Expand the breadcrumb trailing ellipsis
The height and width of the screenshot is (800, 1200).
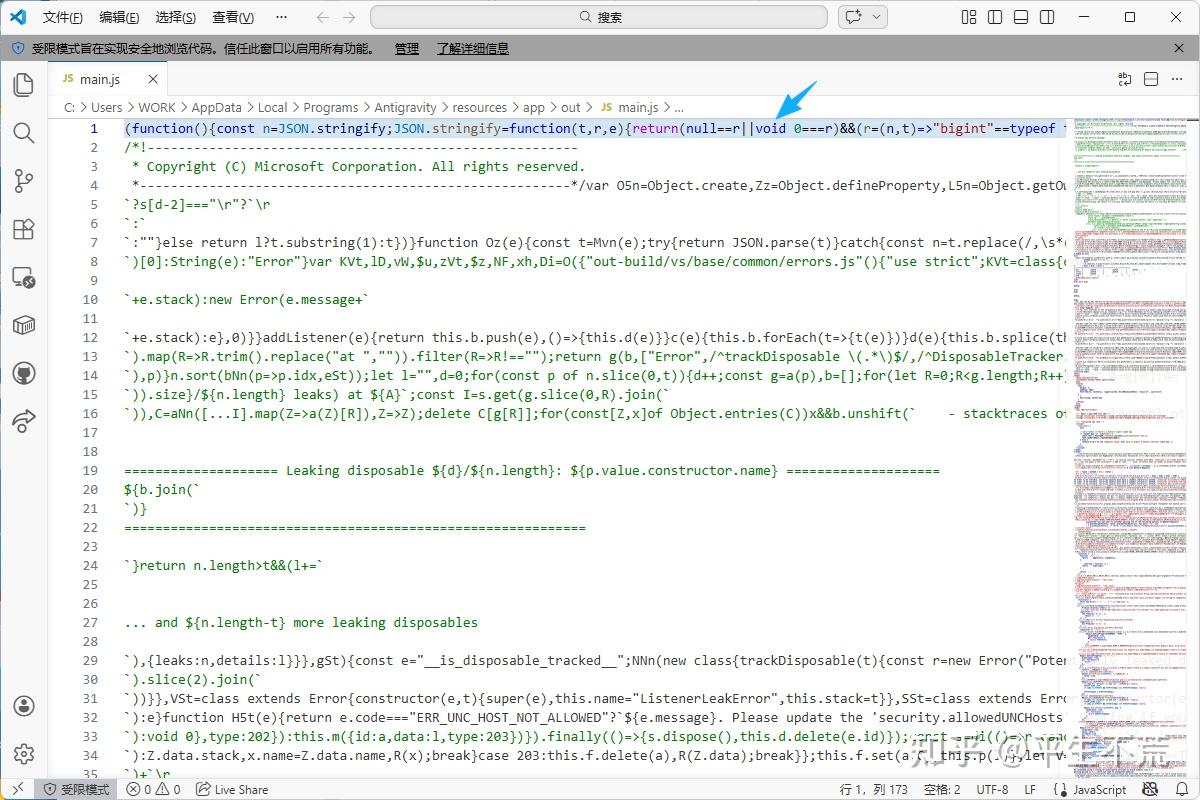tap(679, 107)
